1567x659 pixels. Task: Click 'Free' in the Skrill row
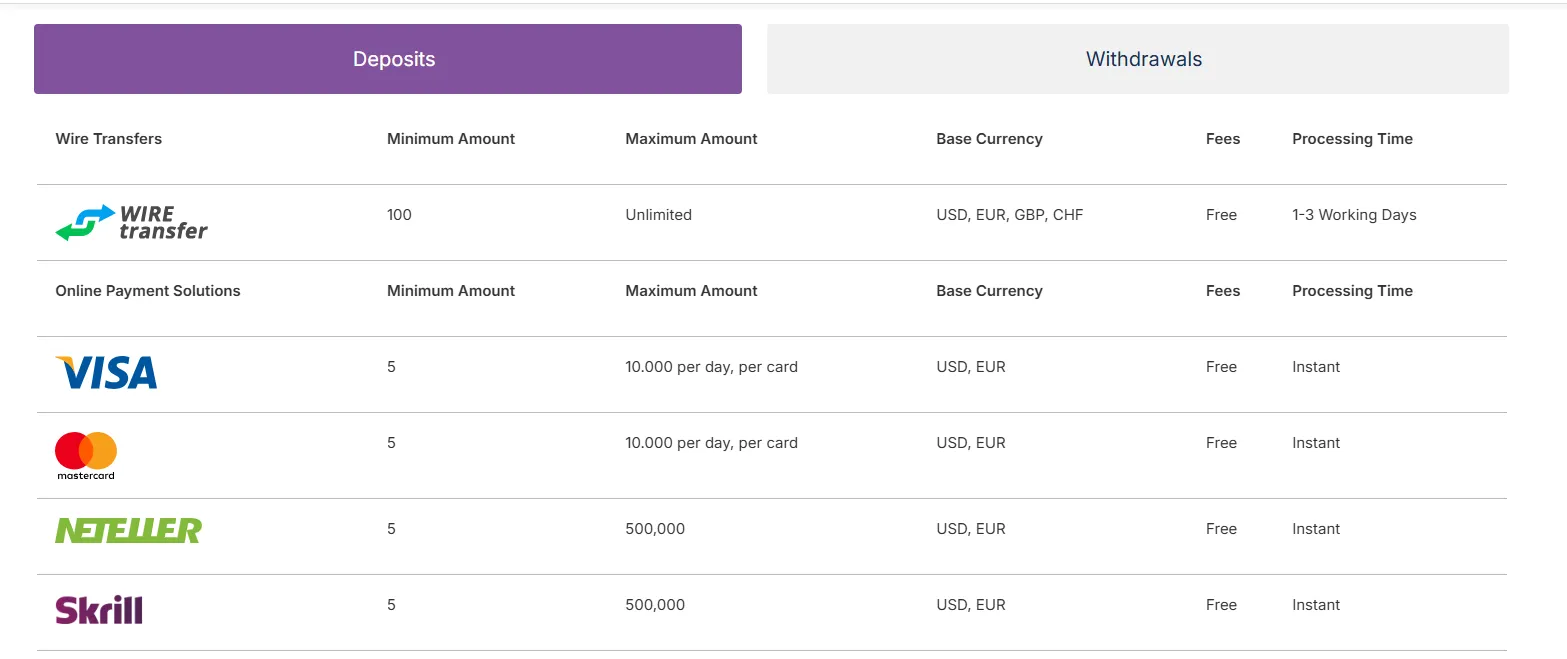(1222, 605)
